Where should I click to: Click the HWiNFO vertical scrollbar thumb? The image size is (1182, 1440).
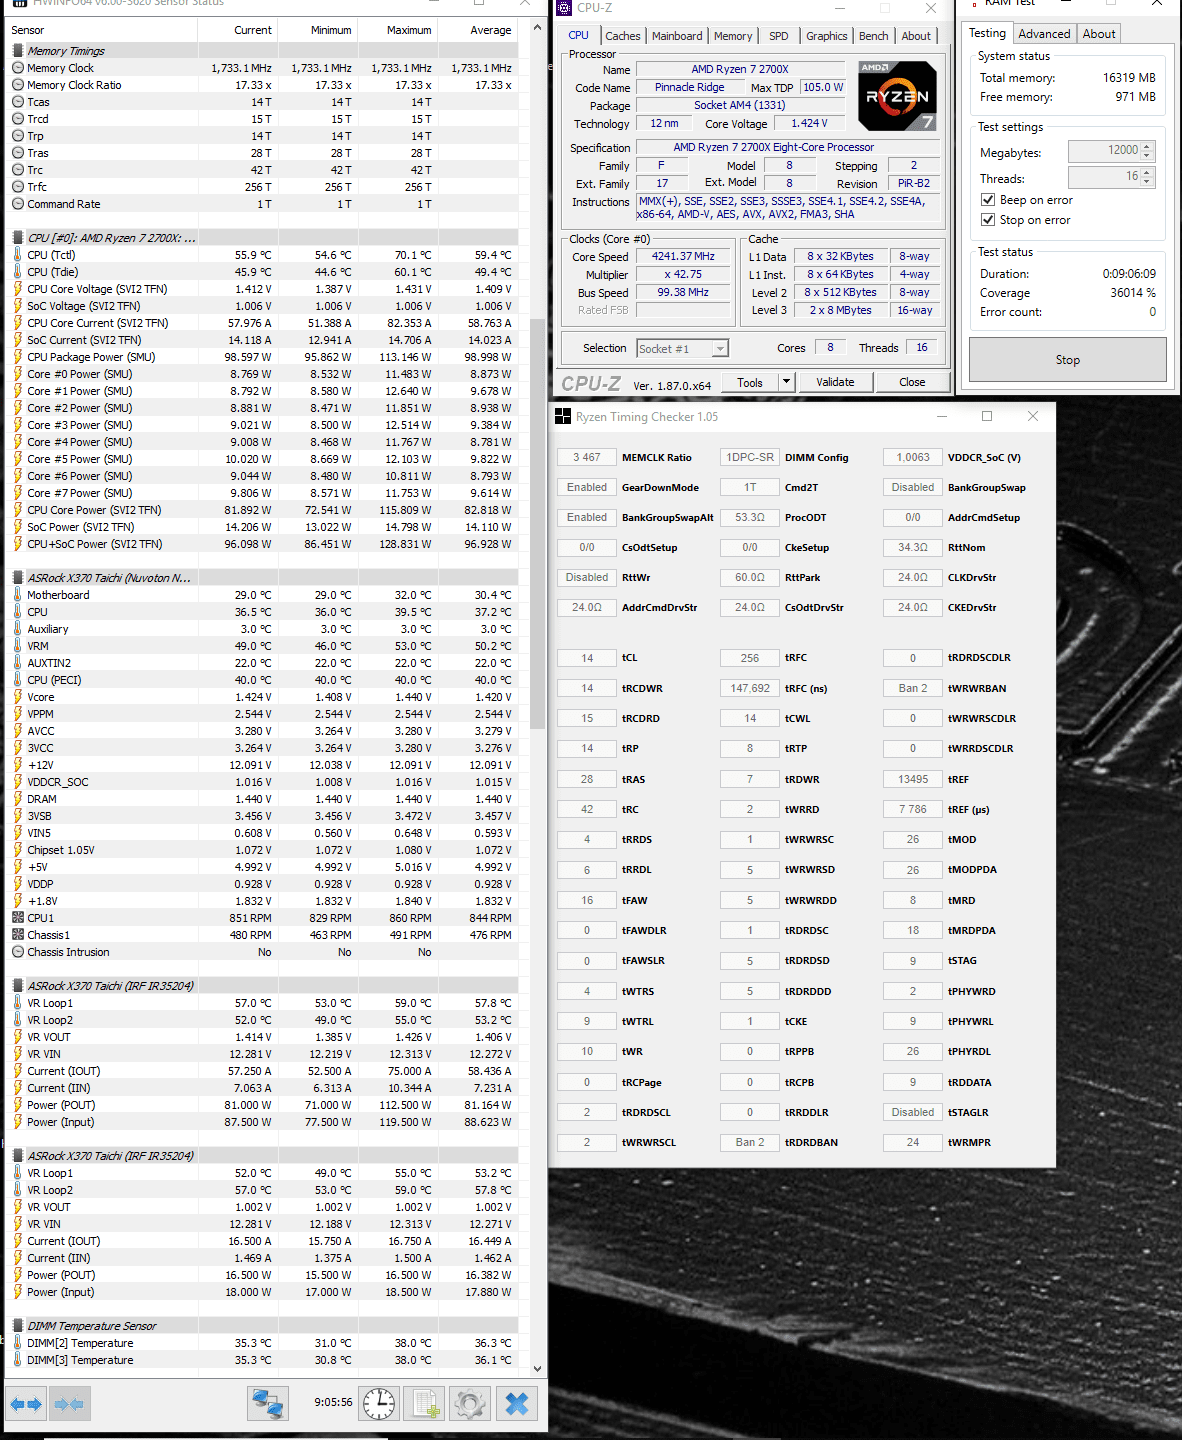pos(537,523)
